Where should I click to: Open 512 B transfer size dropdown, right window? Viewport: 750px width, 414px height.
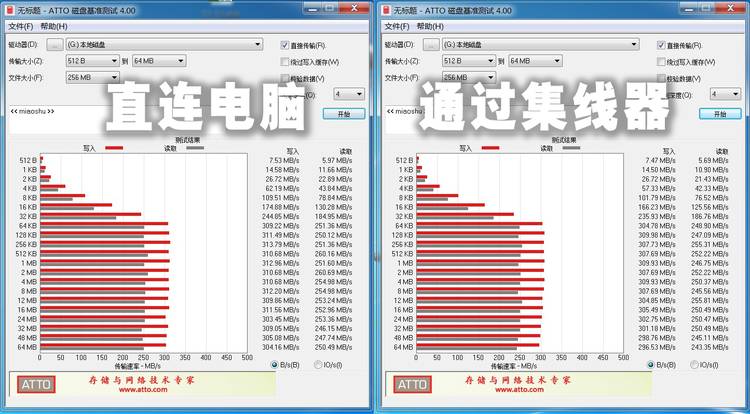pos(469,61)
